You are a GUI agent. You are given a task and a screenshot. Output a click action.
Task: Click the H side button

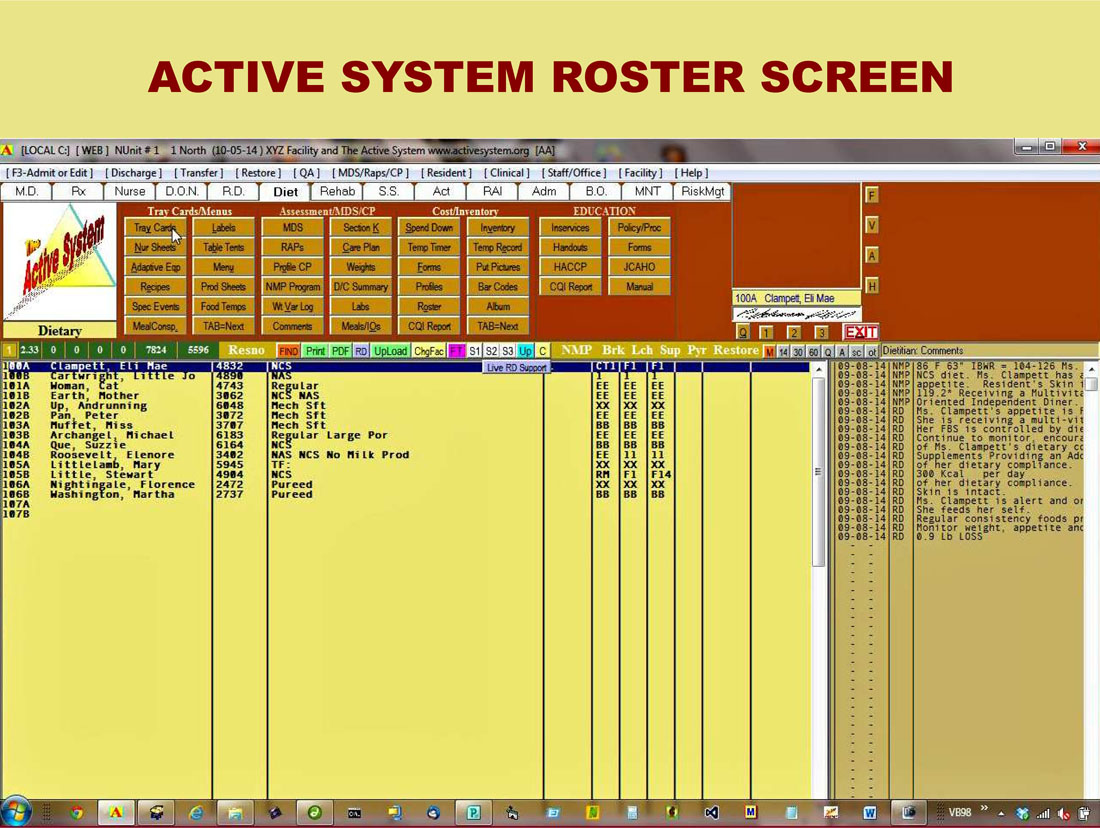pos(871,286)
